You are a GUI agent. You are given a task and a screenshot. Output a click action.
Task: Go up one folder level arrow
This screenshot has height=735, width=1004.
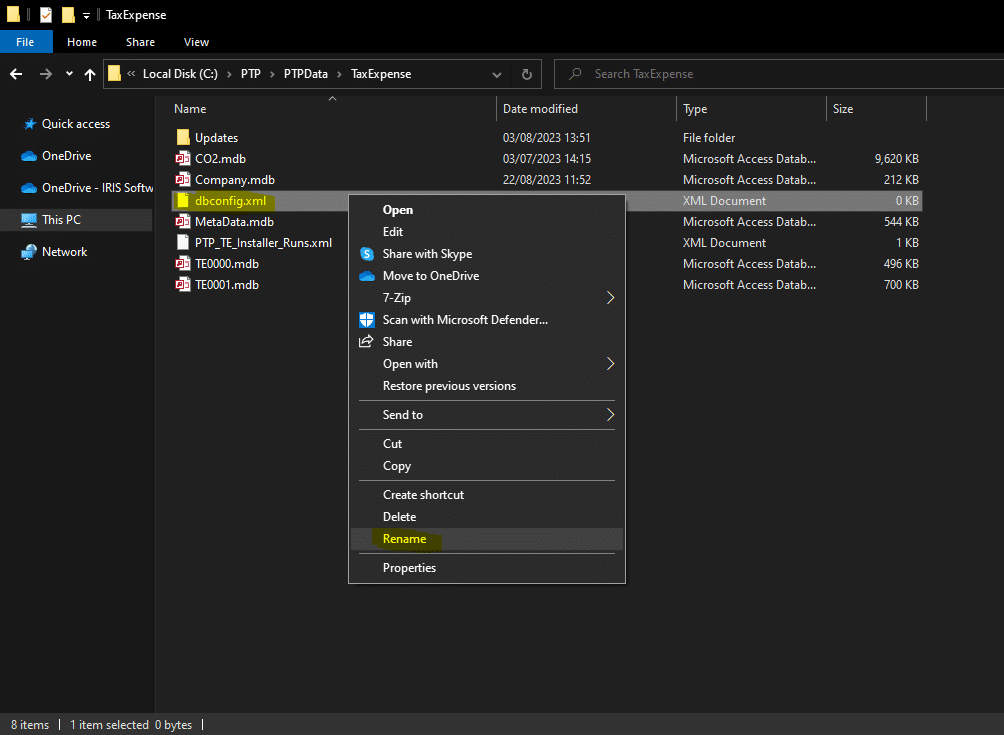(90, 74)
